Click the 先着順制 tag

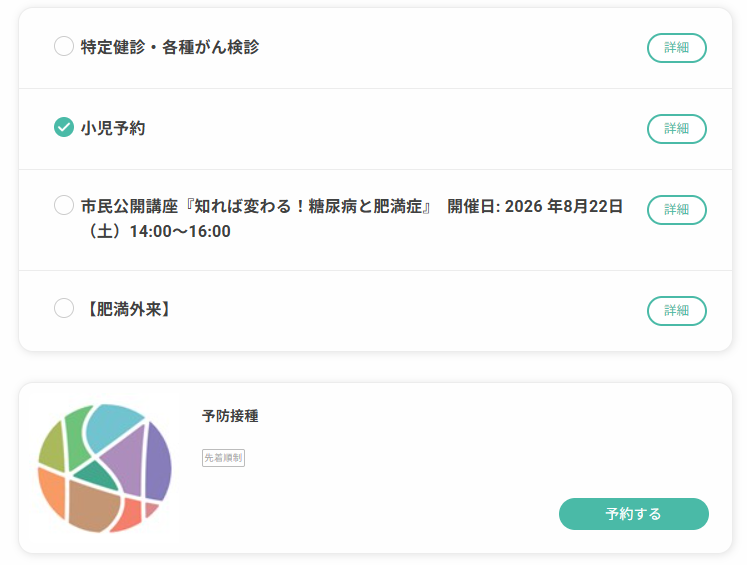pos(223,458)
